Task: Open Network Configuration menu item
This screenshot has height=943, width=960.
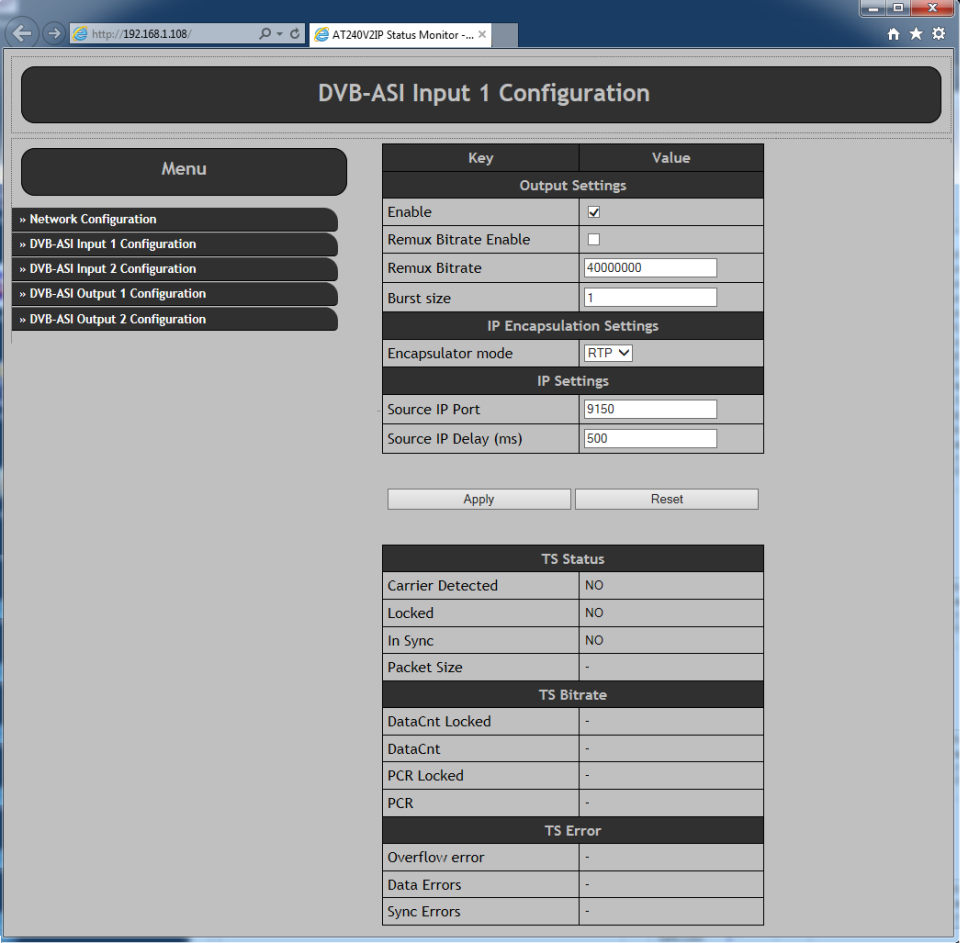Action: pyautogui.click(x=93, y=219)
